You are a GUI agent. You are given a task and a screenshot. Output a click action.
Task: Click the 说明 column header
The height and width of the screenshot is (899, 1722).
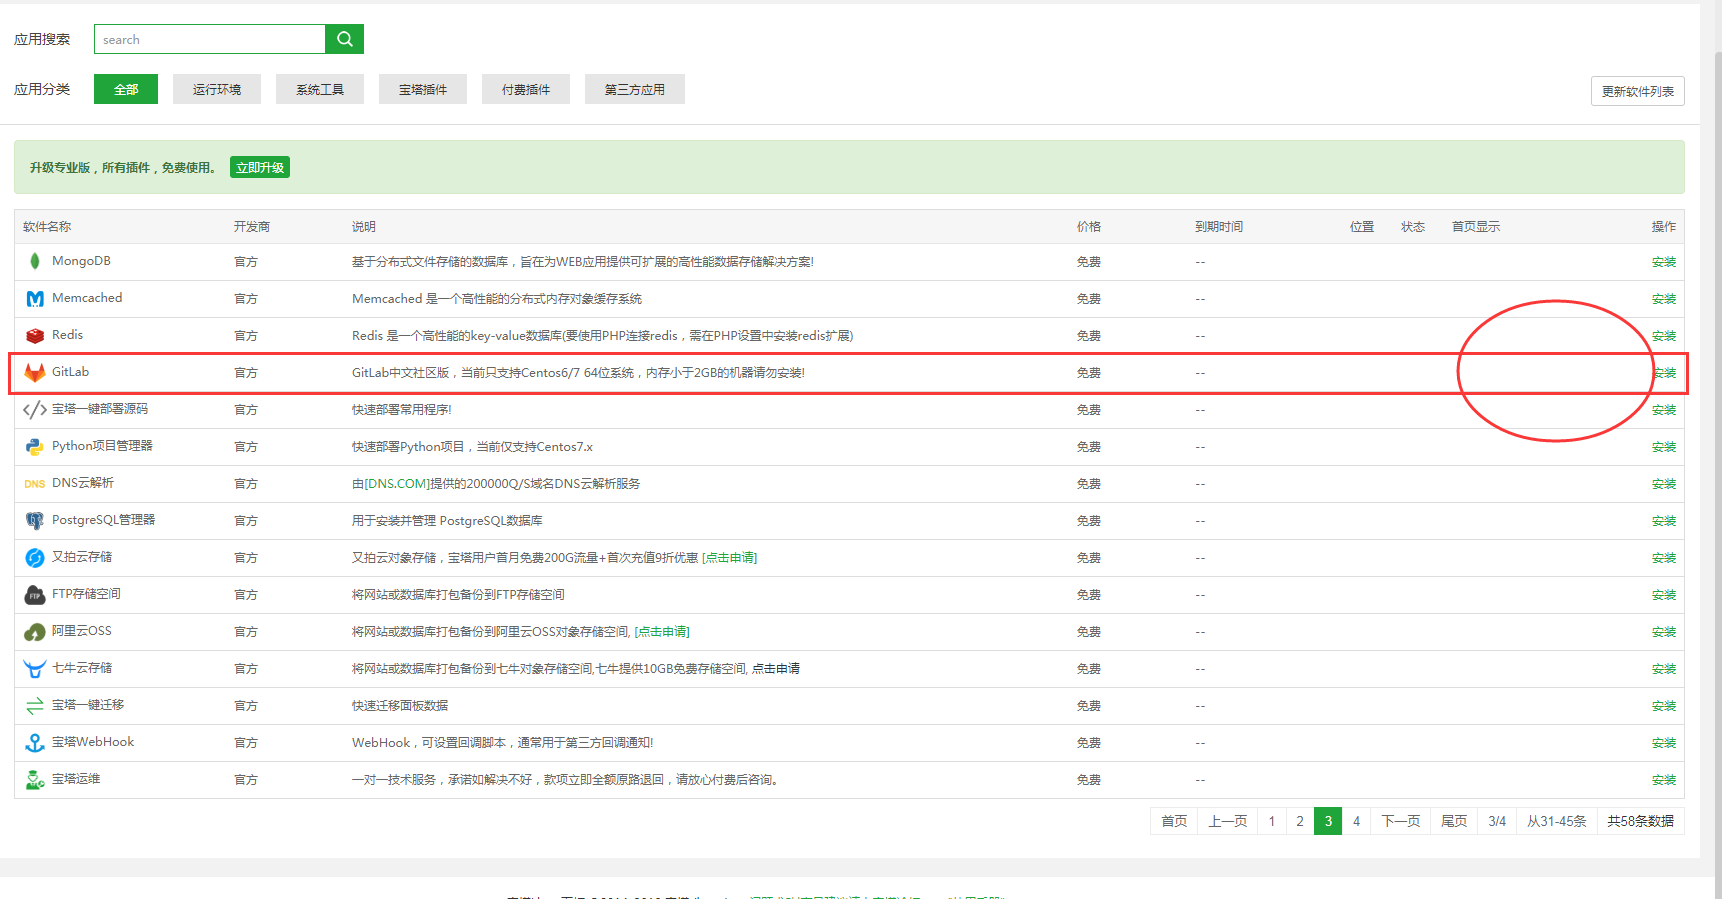pyautogui.click(x=364, y=227)
